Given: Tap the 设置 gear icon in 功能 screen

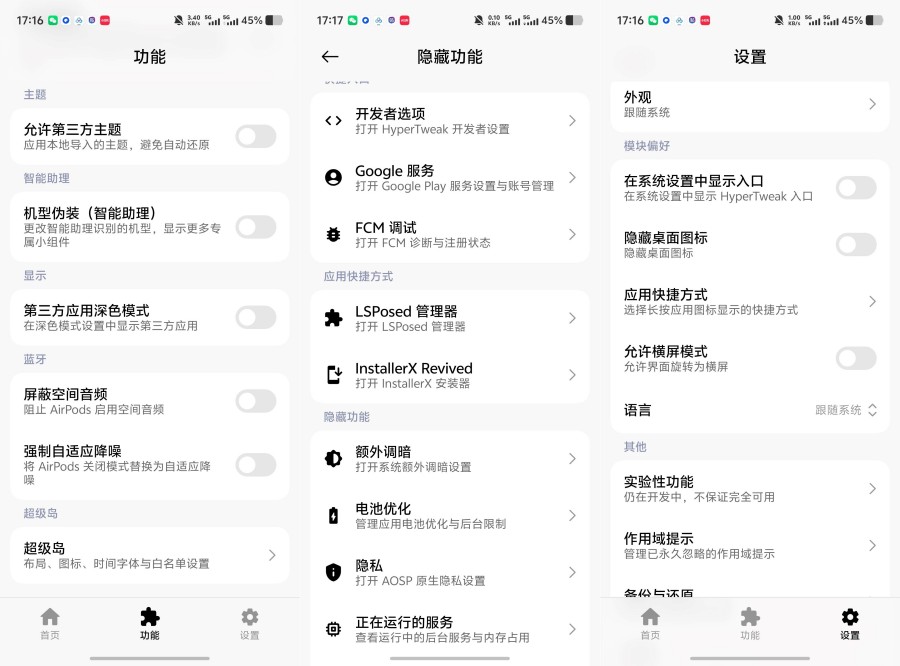Looking at the screenshot, I should click(x=250, y=617).
